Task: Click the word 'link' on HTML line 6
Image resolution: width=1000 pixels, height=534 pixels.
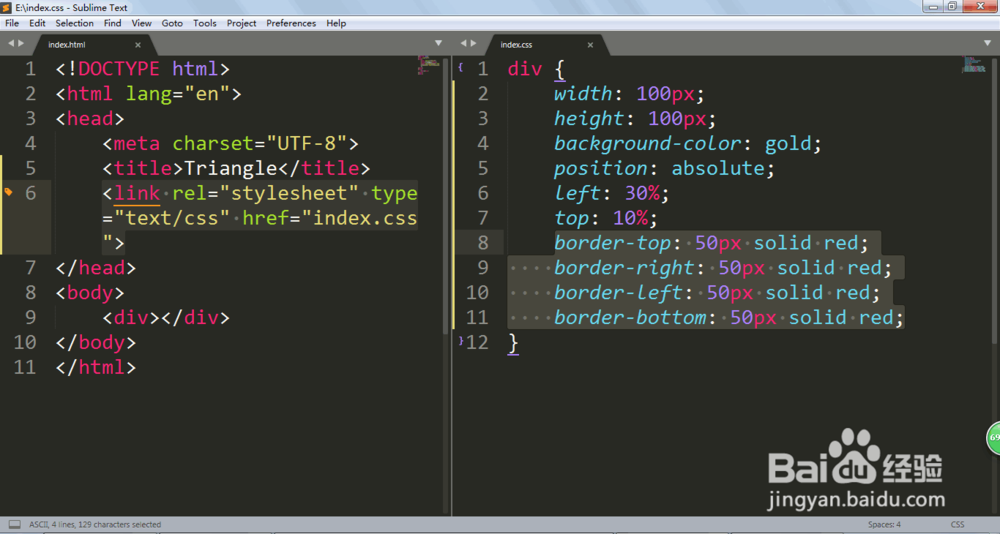Action: click(x=137, y=193)
